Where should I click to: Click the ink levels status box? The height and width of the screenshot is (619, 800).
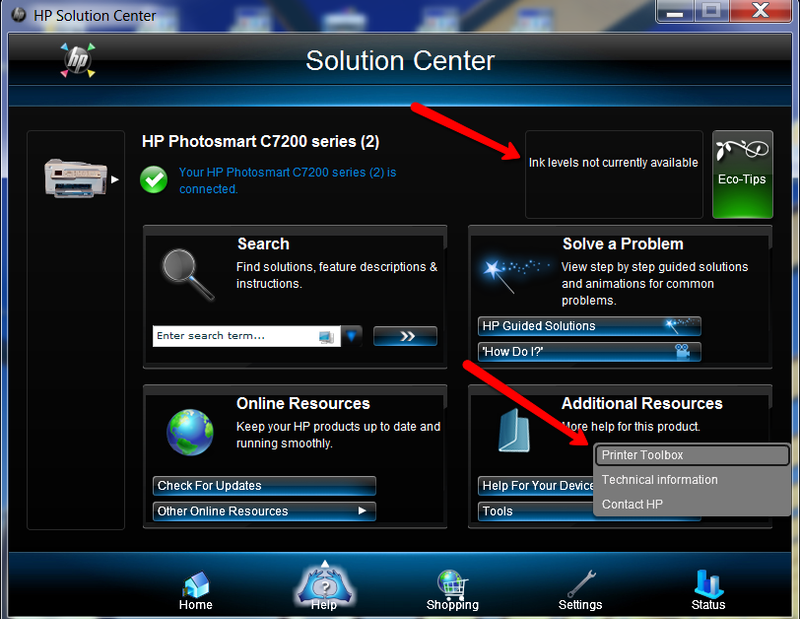pos(614,175)
